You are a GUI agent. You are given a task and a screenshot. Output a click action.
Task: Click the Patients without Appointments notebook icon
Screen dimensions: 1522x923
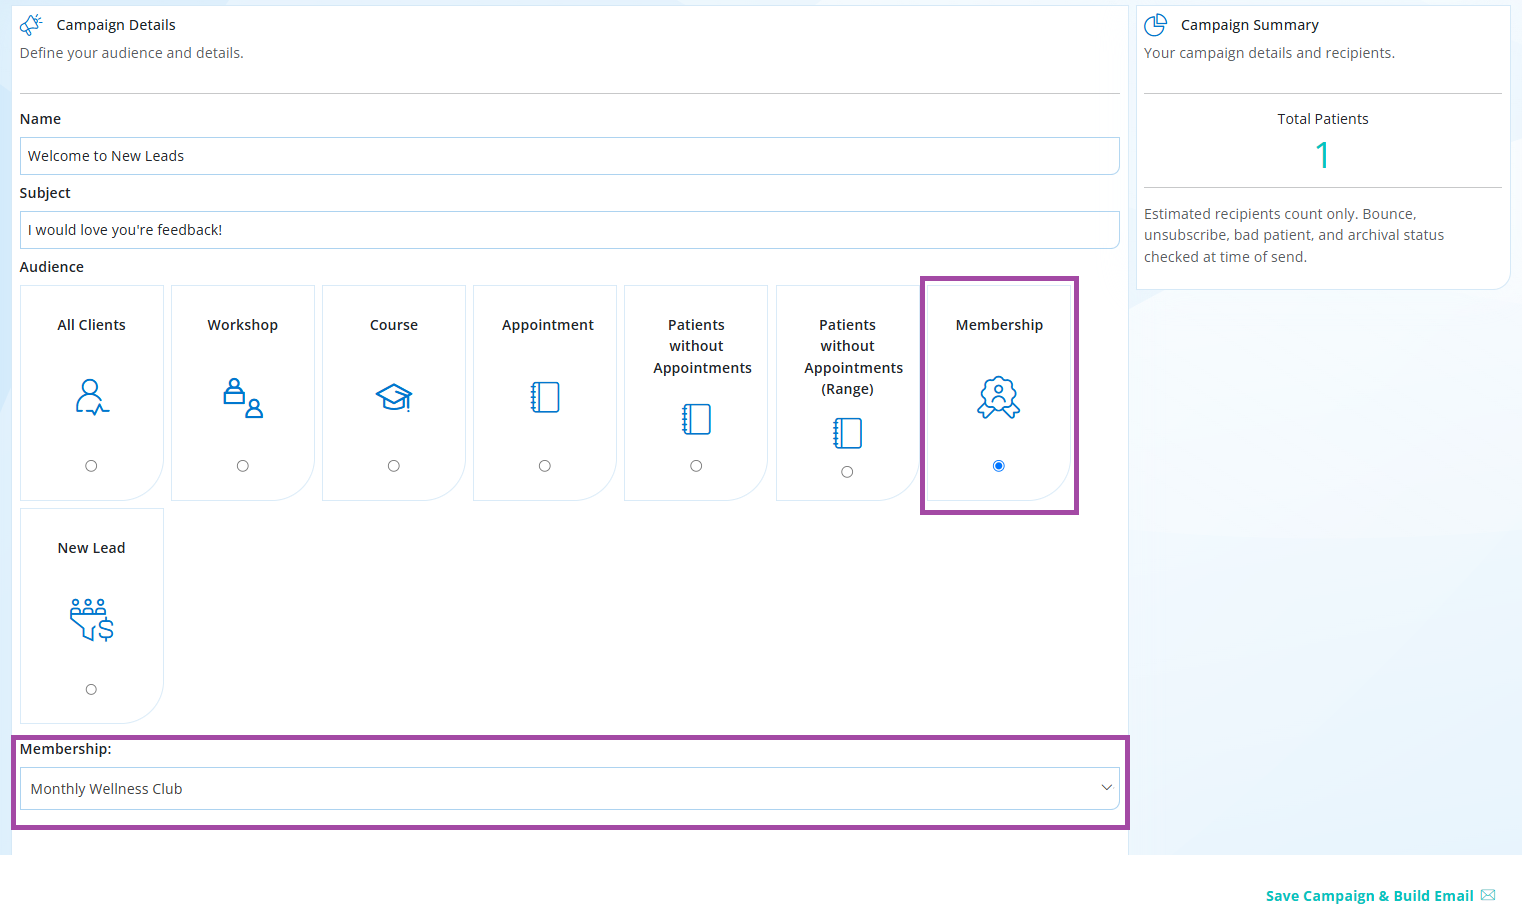click(696, 419)
